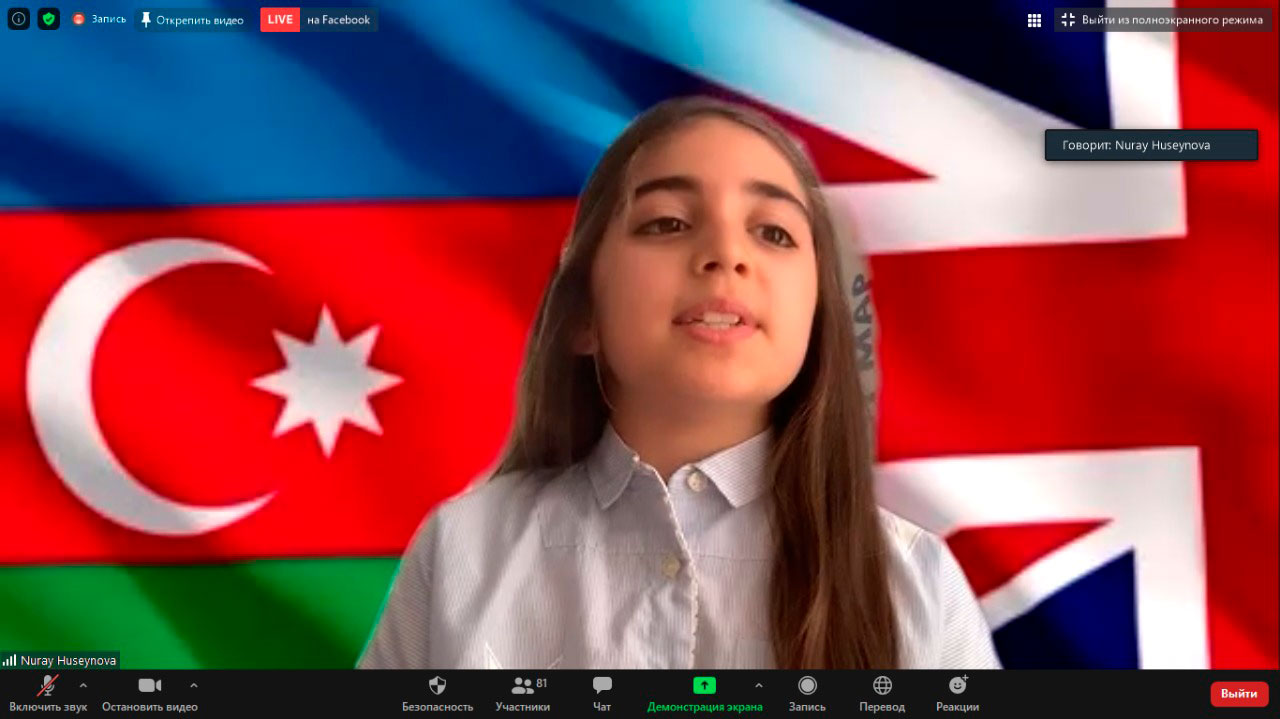Open the Чат chat panel

[602, 693]
